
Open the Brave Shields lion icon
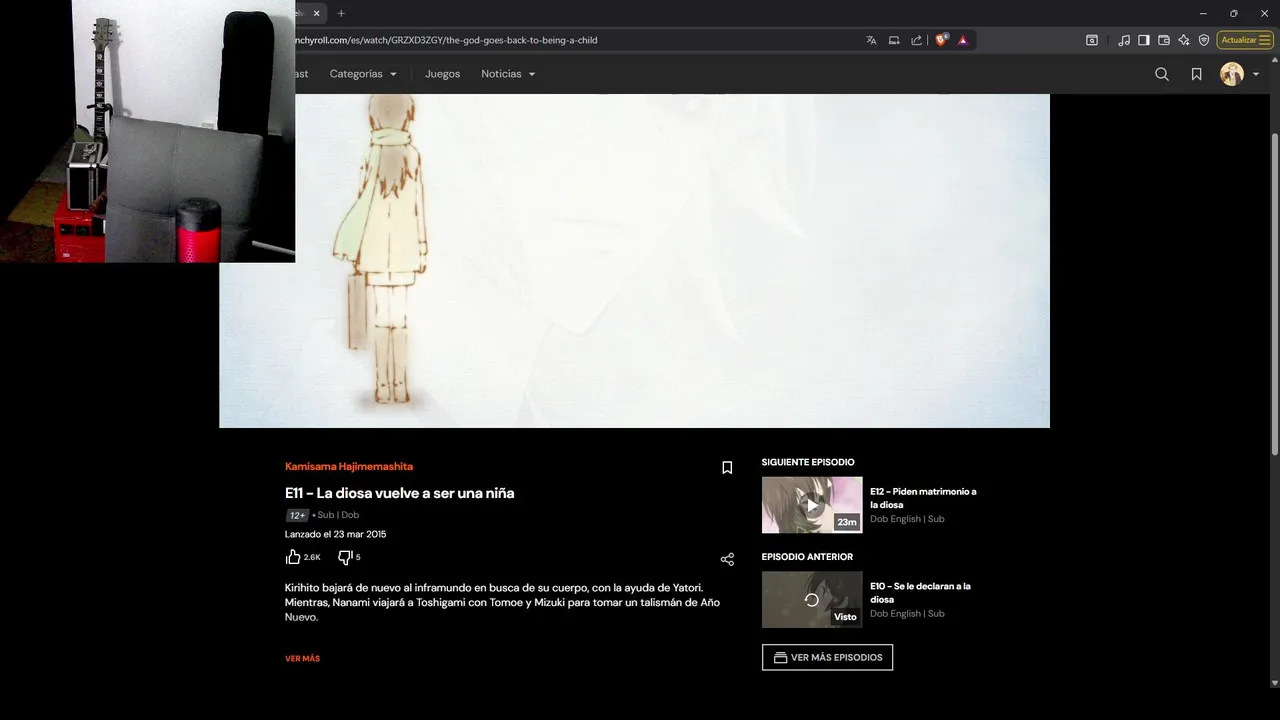click(941, 40)
